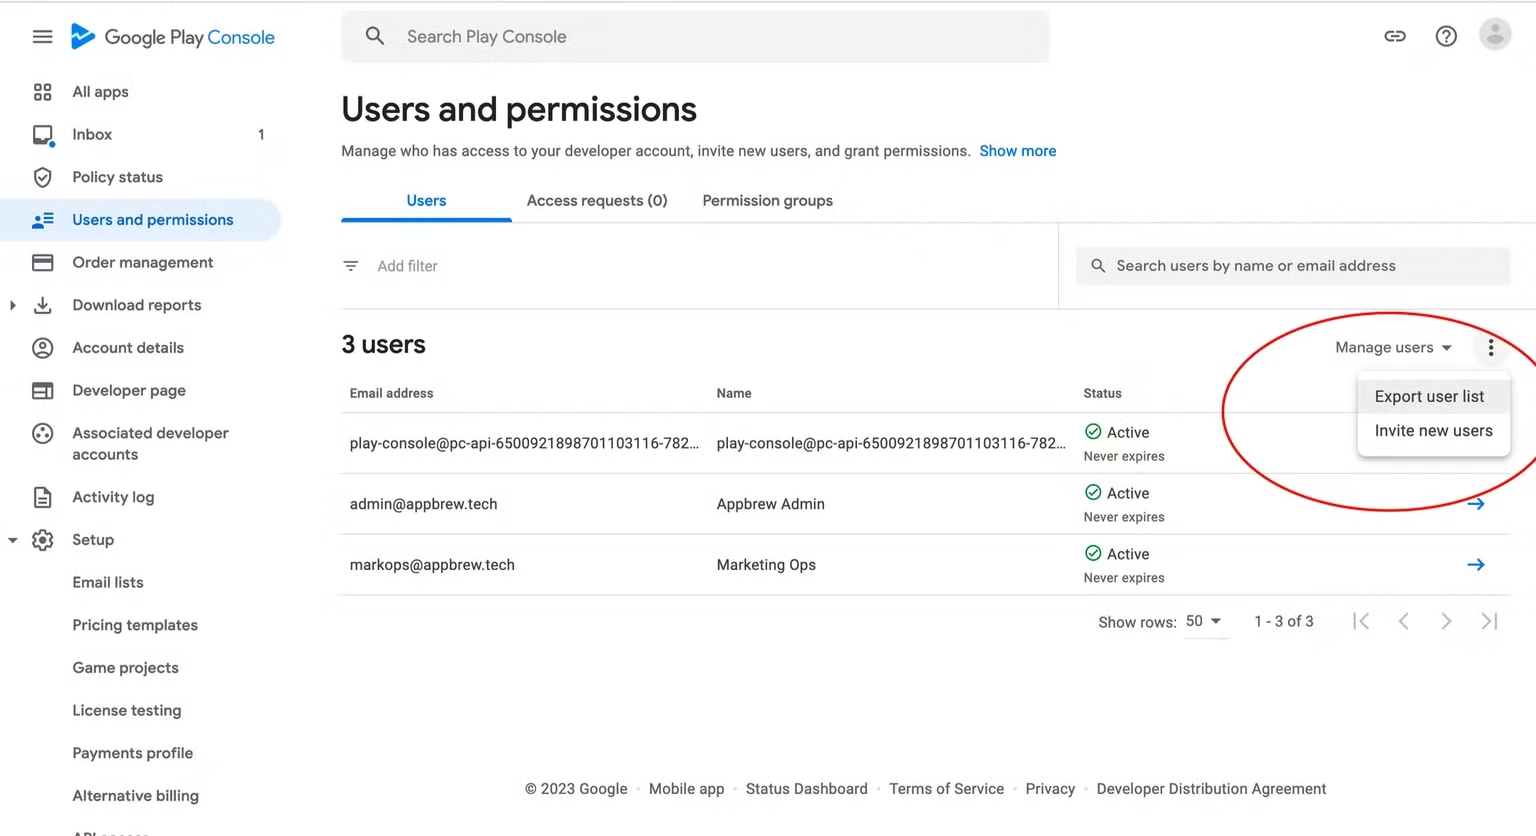
Task: Open License testing under Setup
Action: tap(127, 711)
